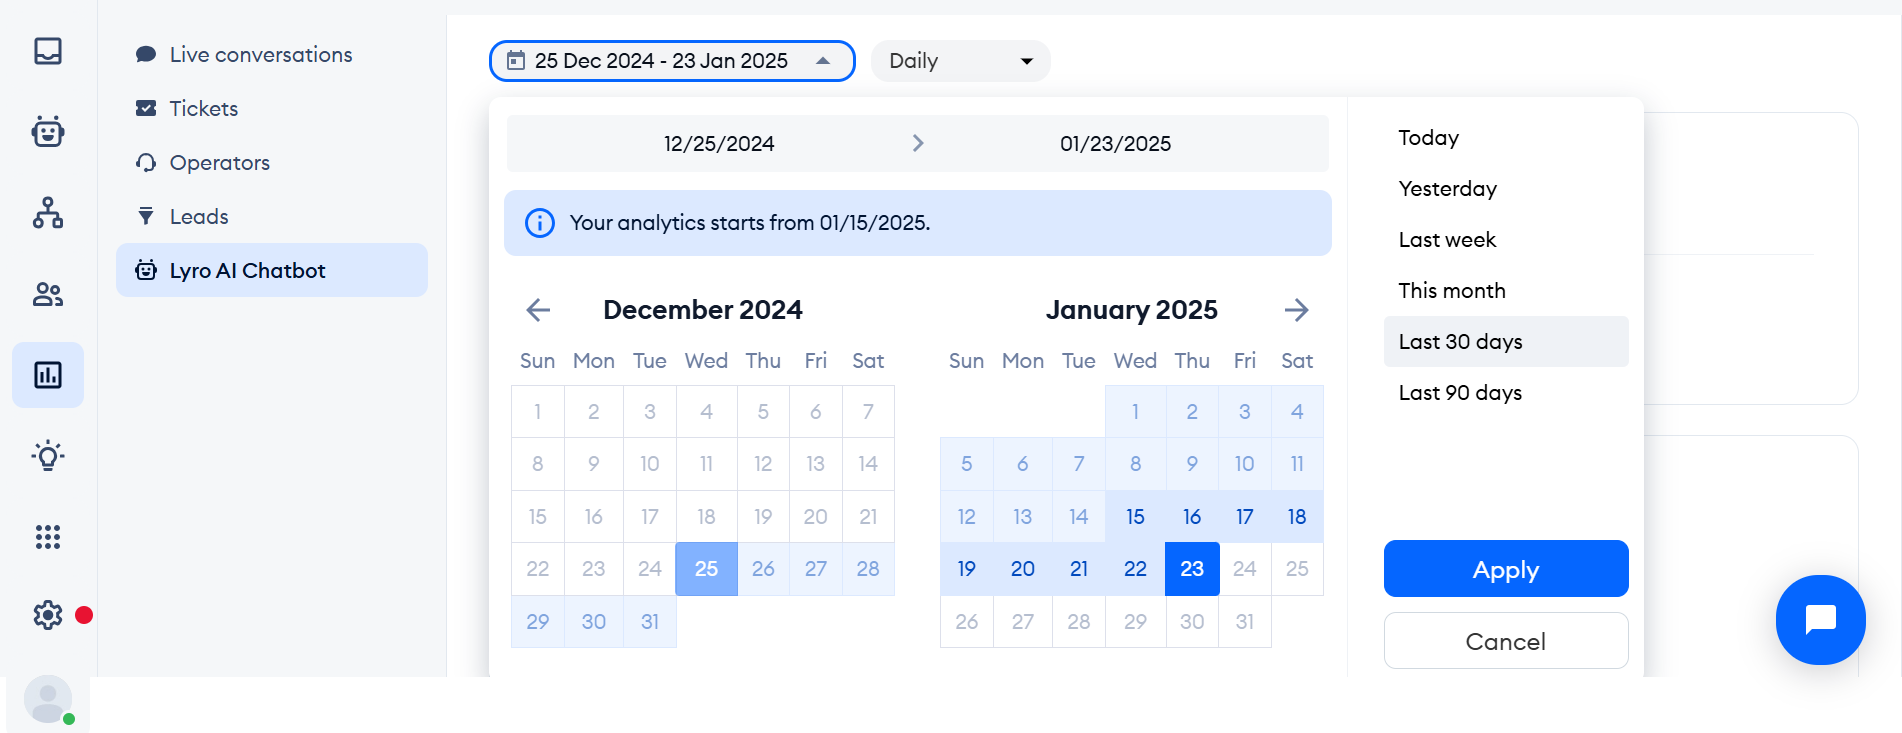
Task: Go to next month with right arrow
Action: [1296, 310]
